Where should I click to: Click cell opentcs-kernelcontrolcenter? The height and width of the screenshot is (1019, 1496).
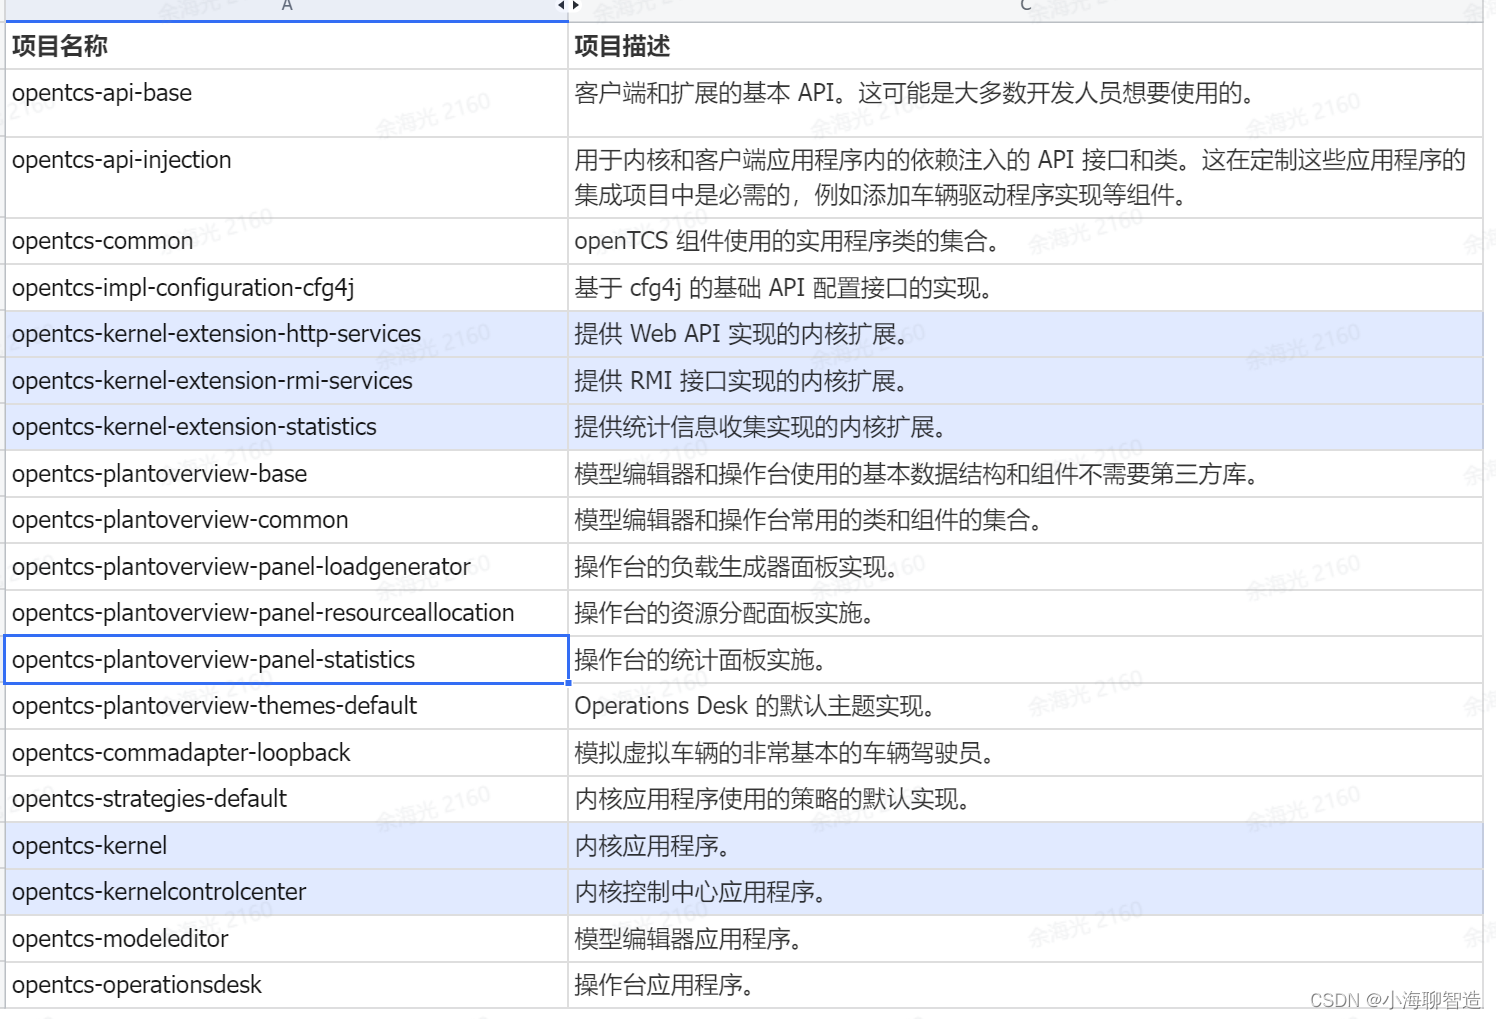pos(286,892)
